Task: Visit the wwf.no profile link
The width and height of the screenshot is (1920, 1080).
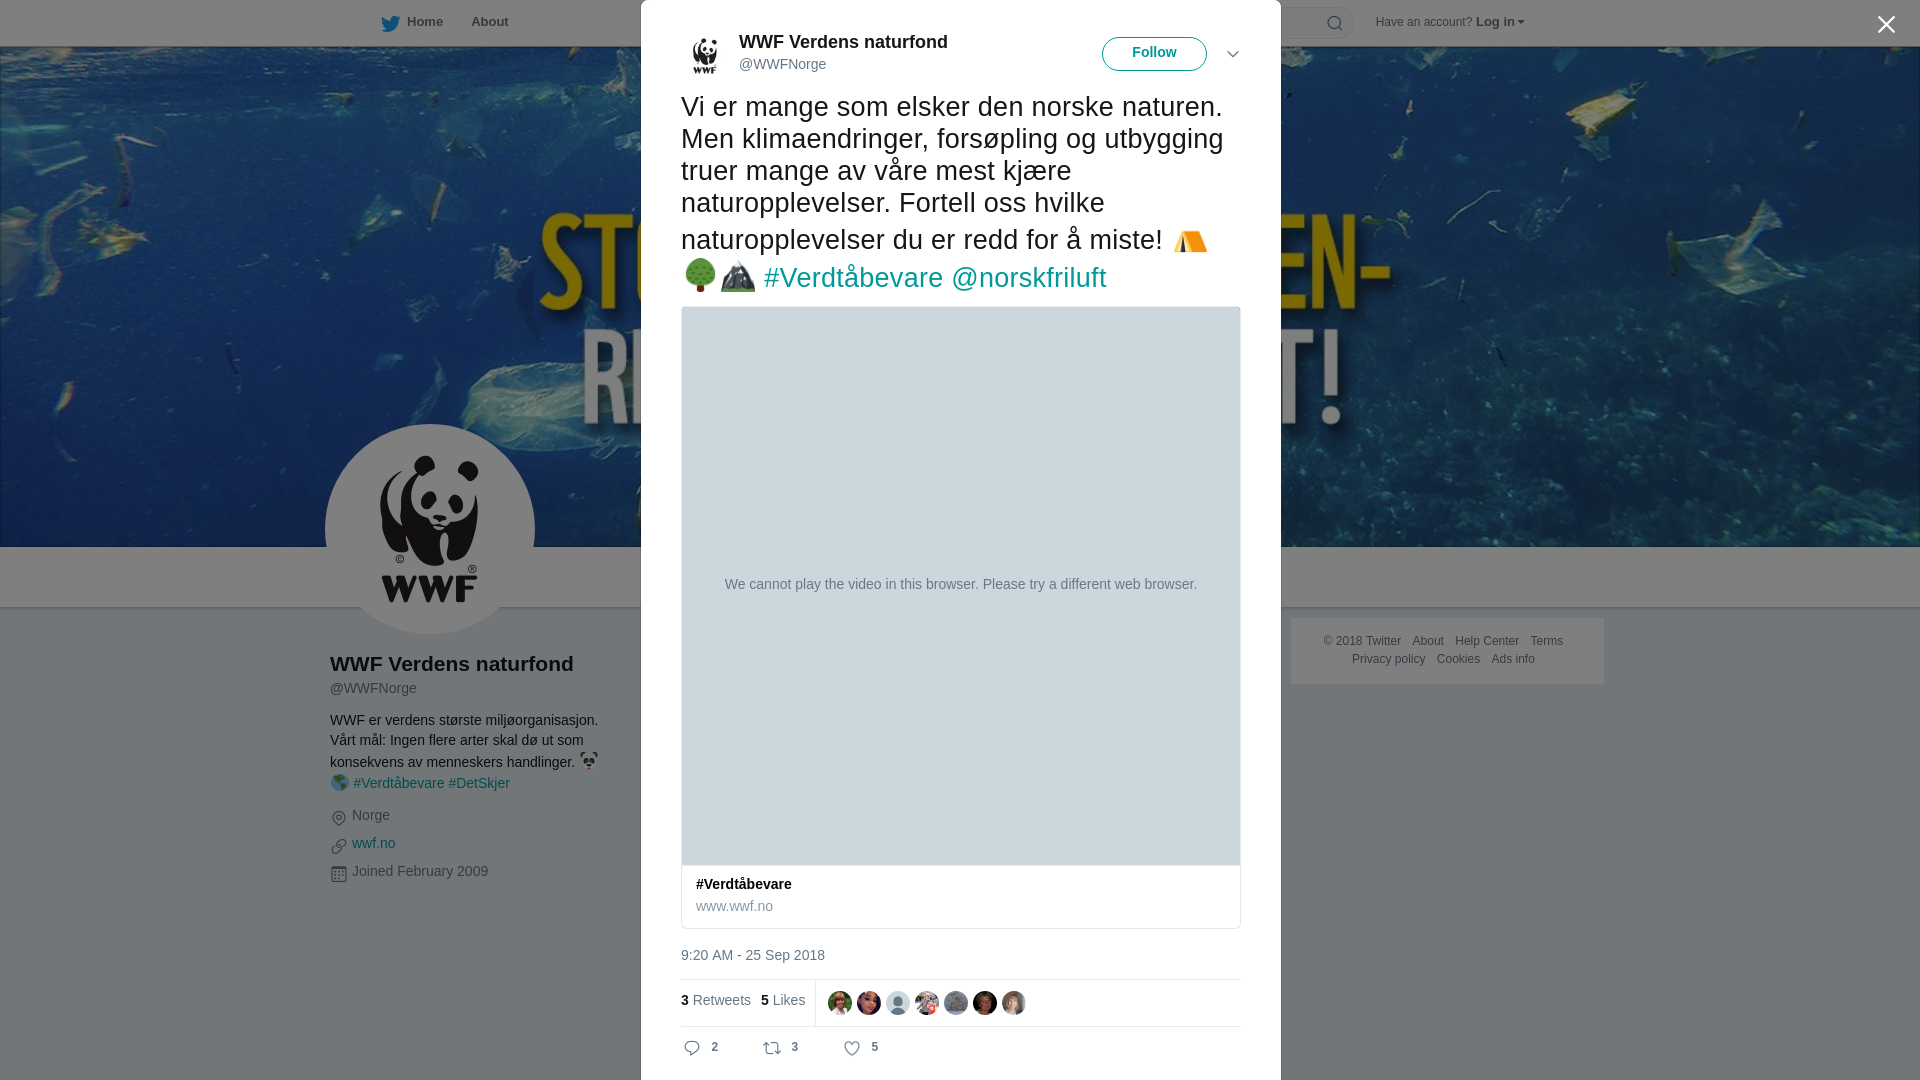Action: [x=374, y=843]
